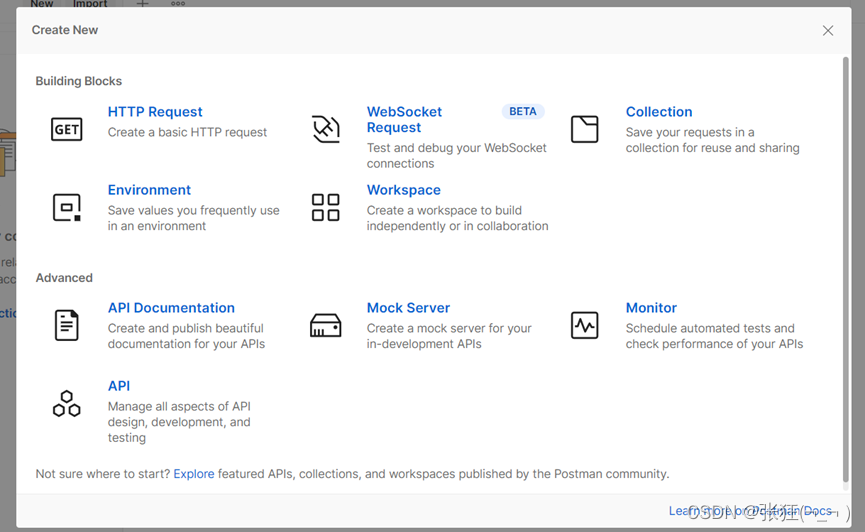This screenshot has height=532, width=865.
Task: Click the Environment icon
Action: (x=67, y=208)
